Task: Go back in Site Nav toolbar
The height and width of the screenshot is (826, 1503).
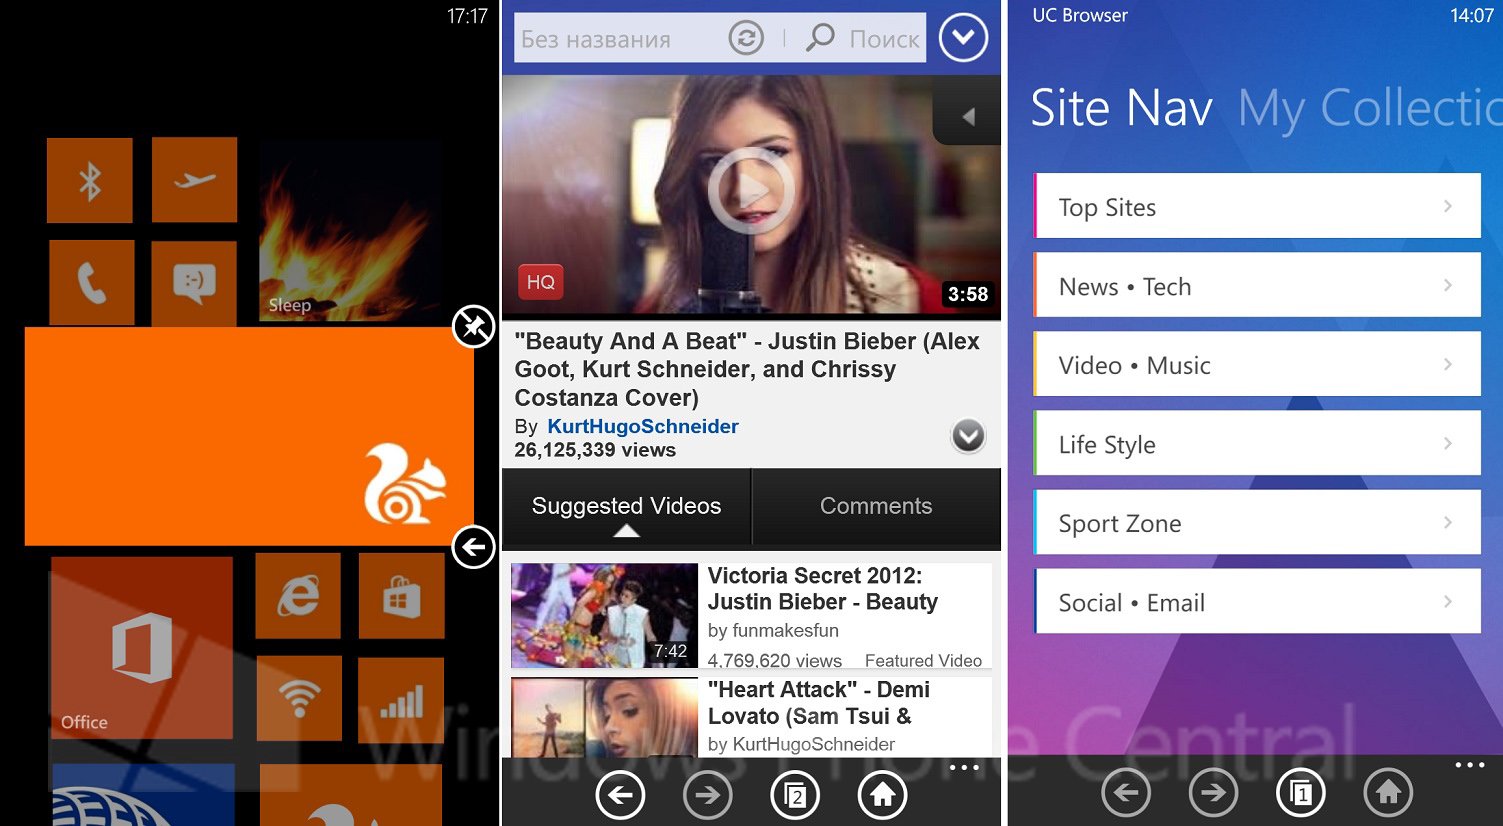Action: point(1126,793)
